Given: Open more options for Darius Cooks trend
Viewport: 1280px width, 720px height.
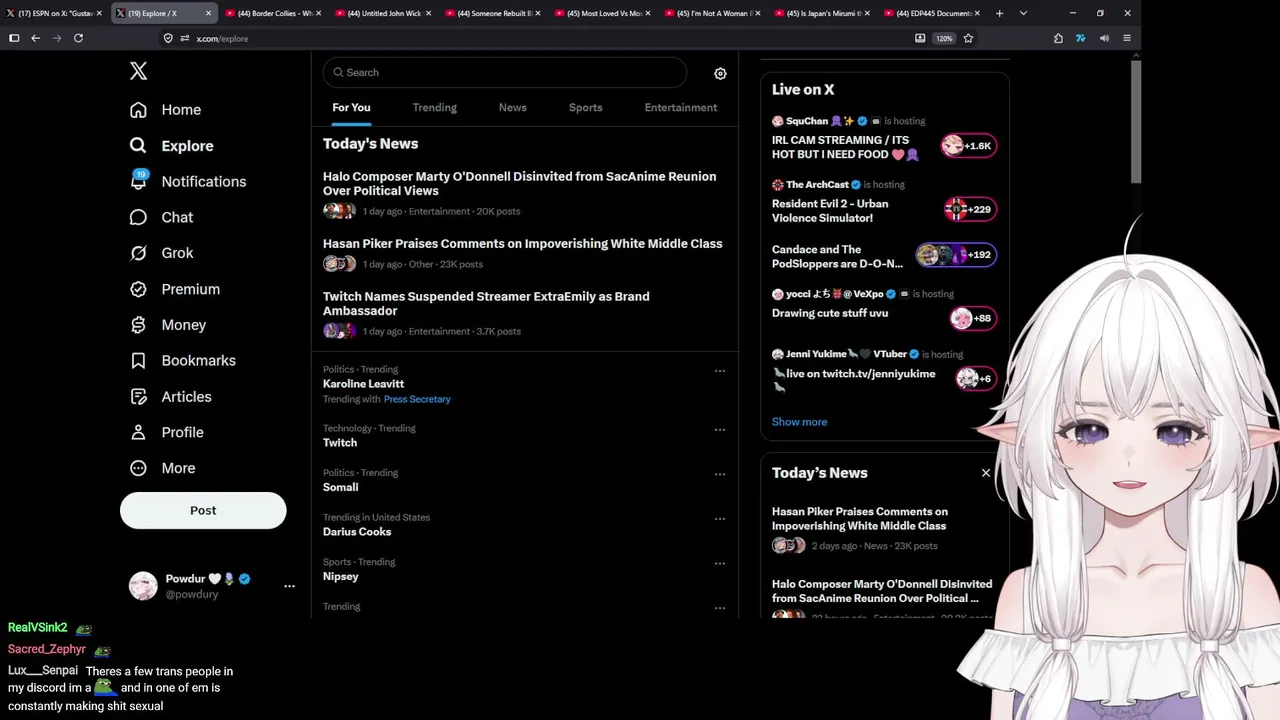Looking at the screenshot, I should point(719,519).
